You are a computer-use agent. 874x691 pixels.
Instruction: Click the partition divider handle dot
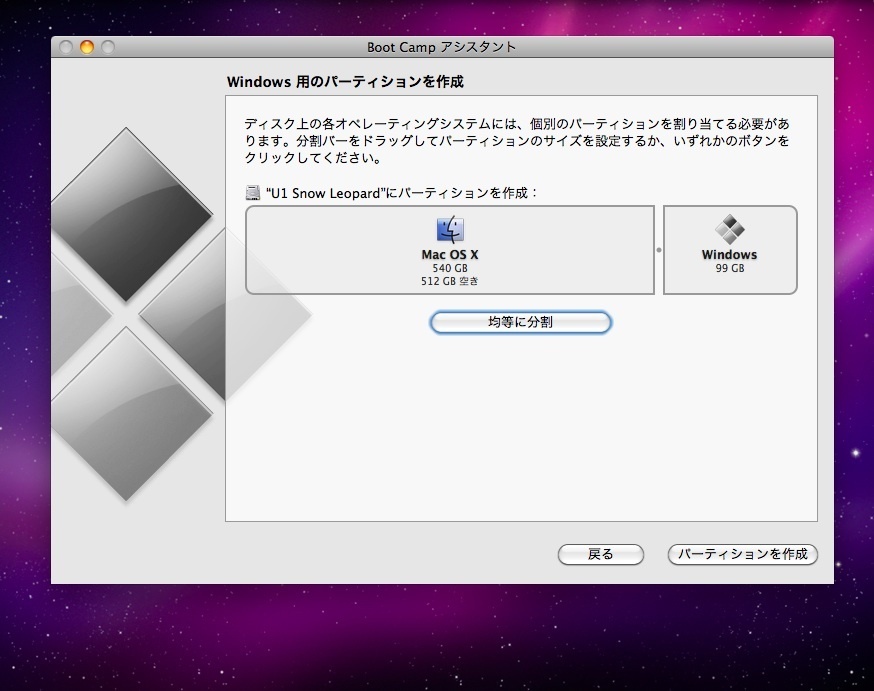(659, 250)
